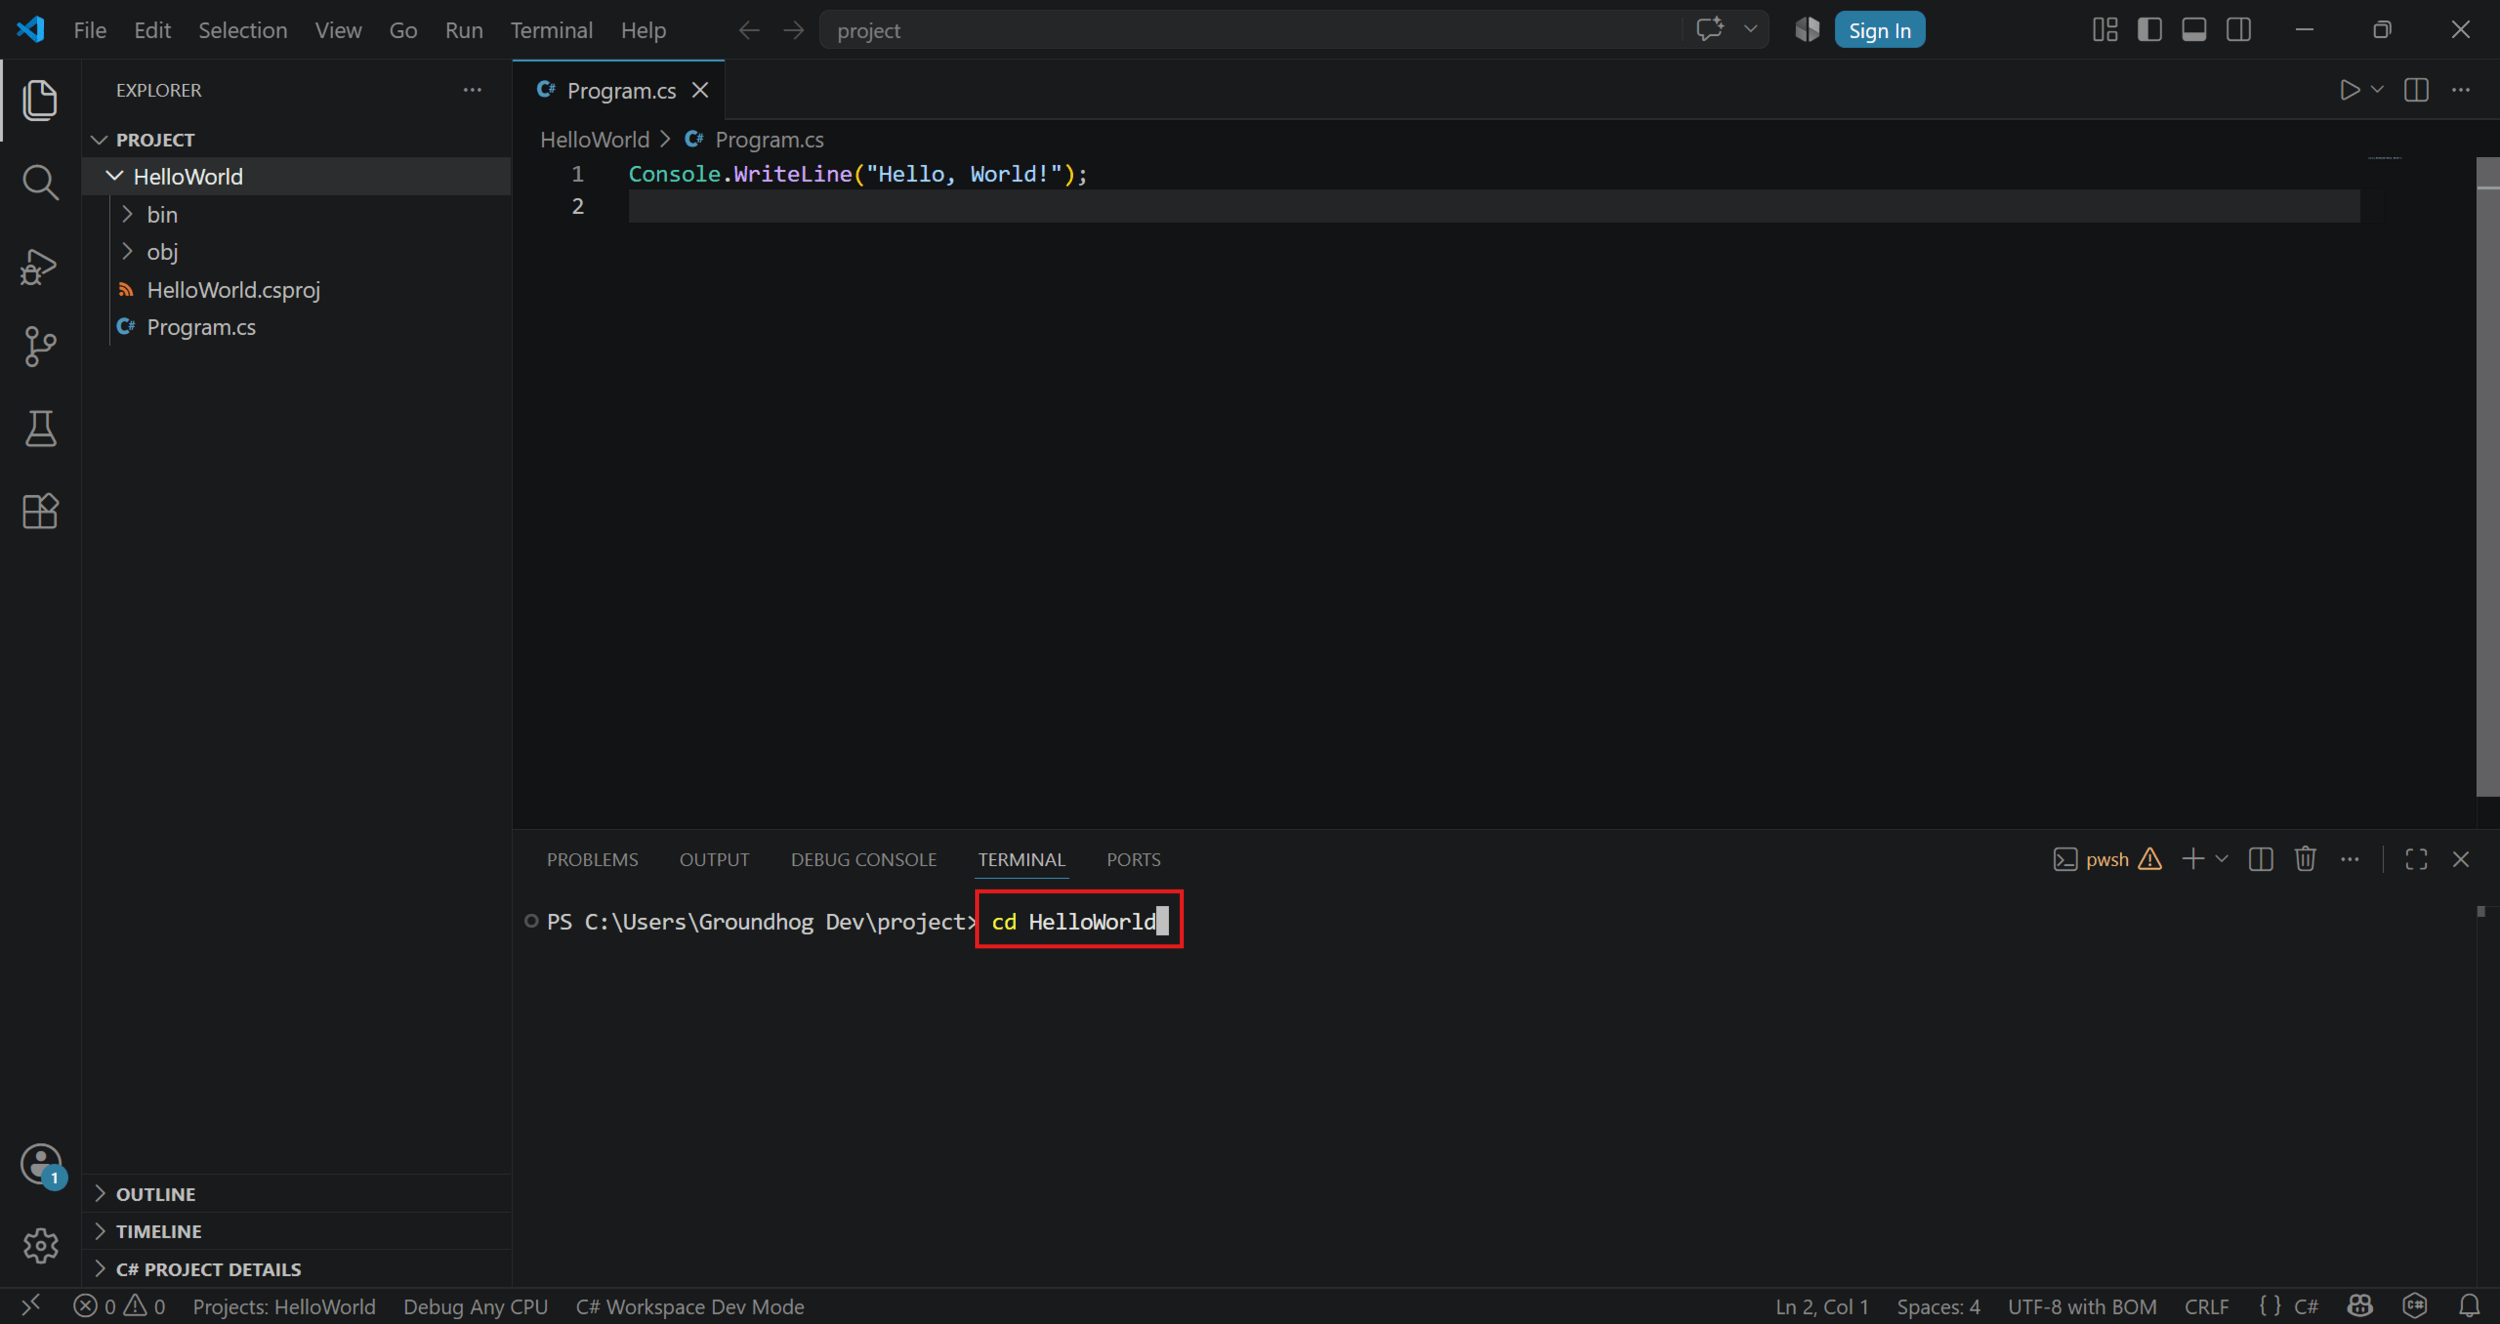Screen dimensions: 2500x1324
Task: Open the new terminal profile dropdown
Action: 2221,859
